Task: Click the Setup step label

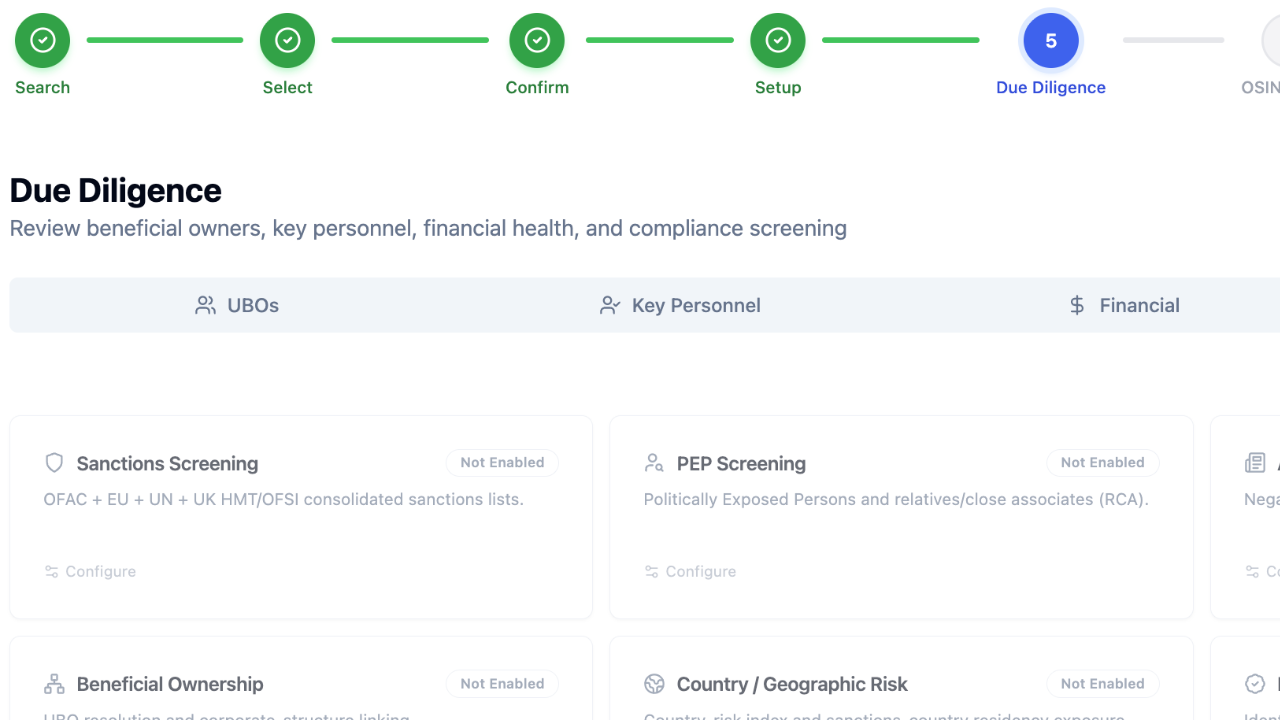Action: tap(778, 88)
